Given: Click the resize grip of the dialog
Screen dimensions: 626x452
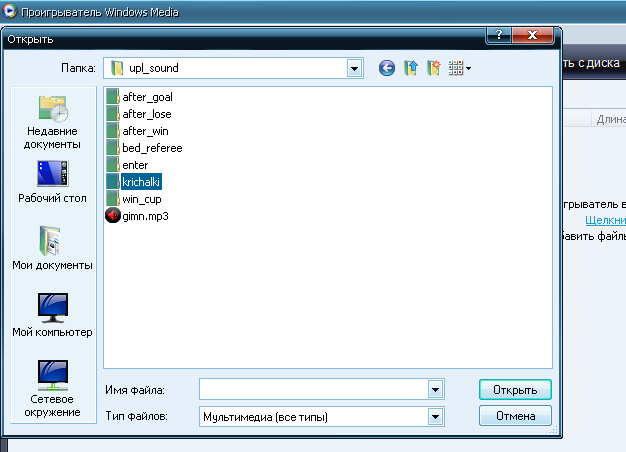Looking at the screenshot, I should (554, 430).
